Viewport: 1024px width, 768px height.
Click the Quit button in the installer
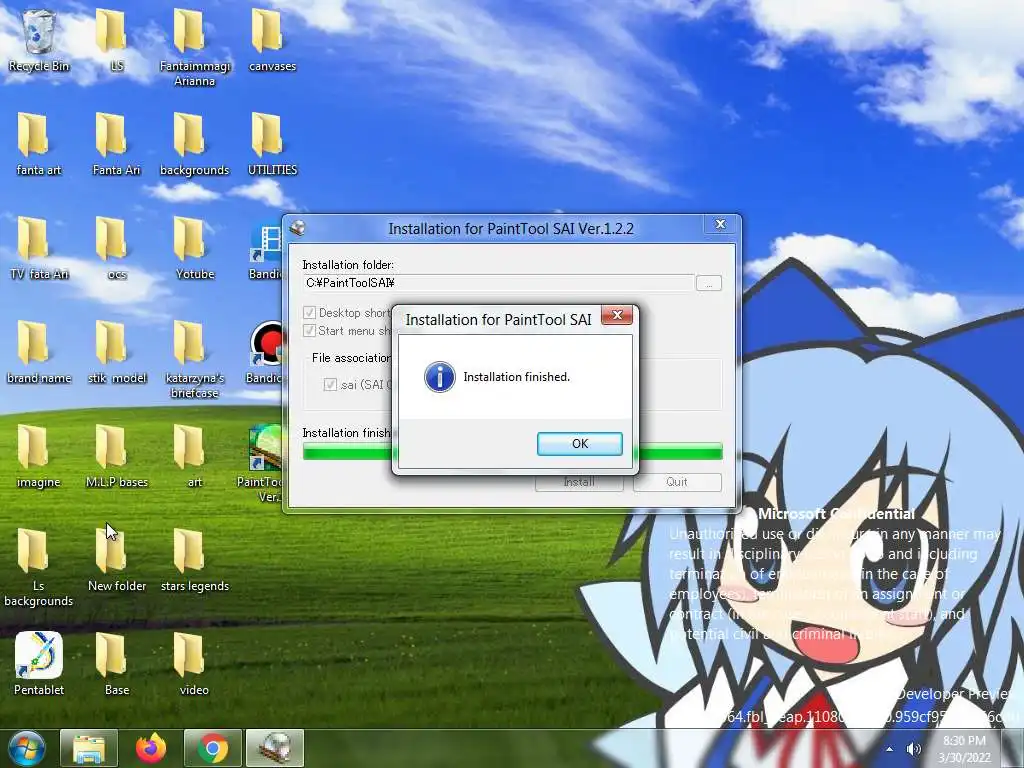677,482
